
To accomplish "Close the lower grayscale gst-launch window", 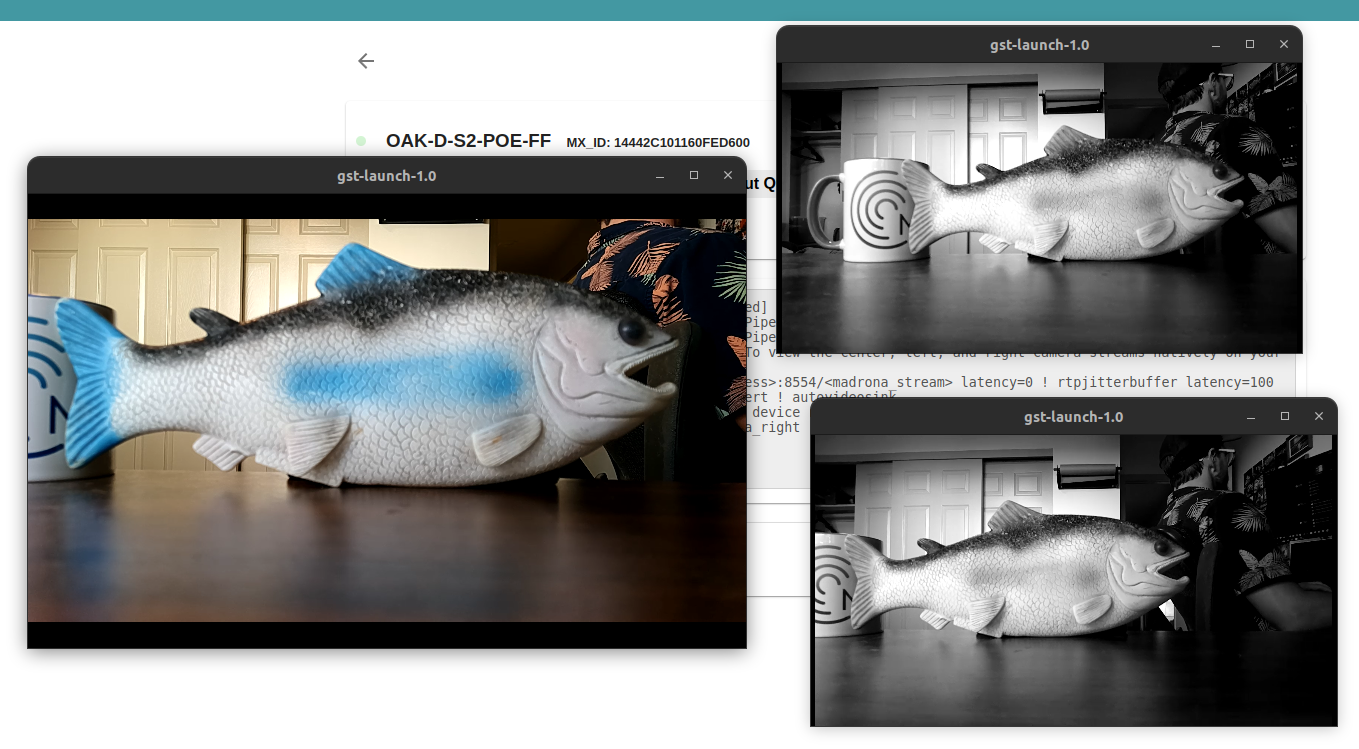I will (1319, 417).
